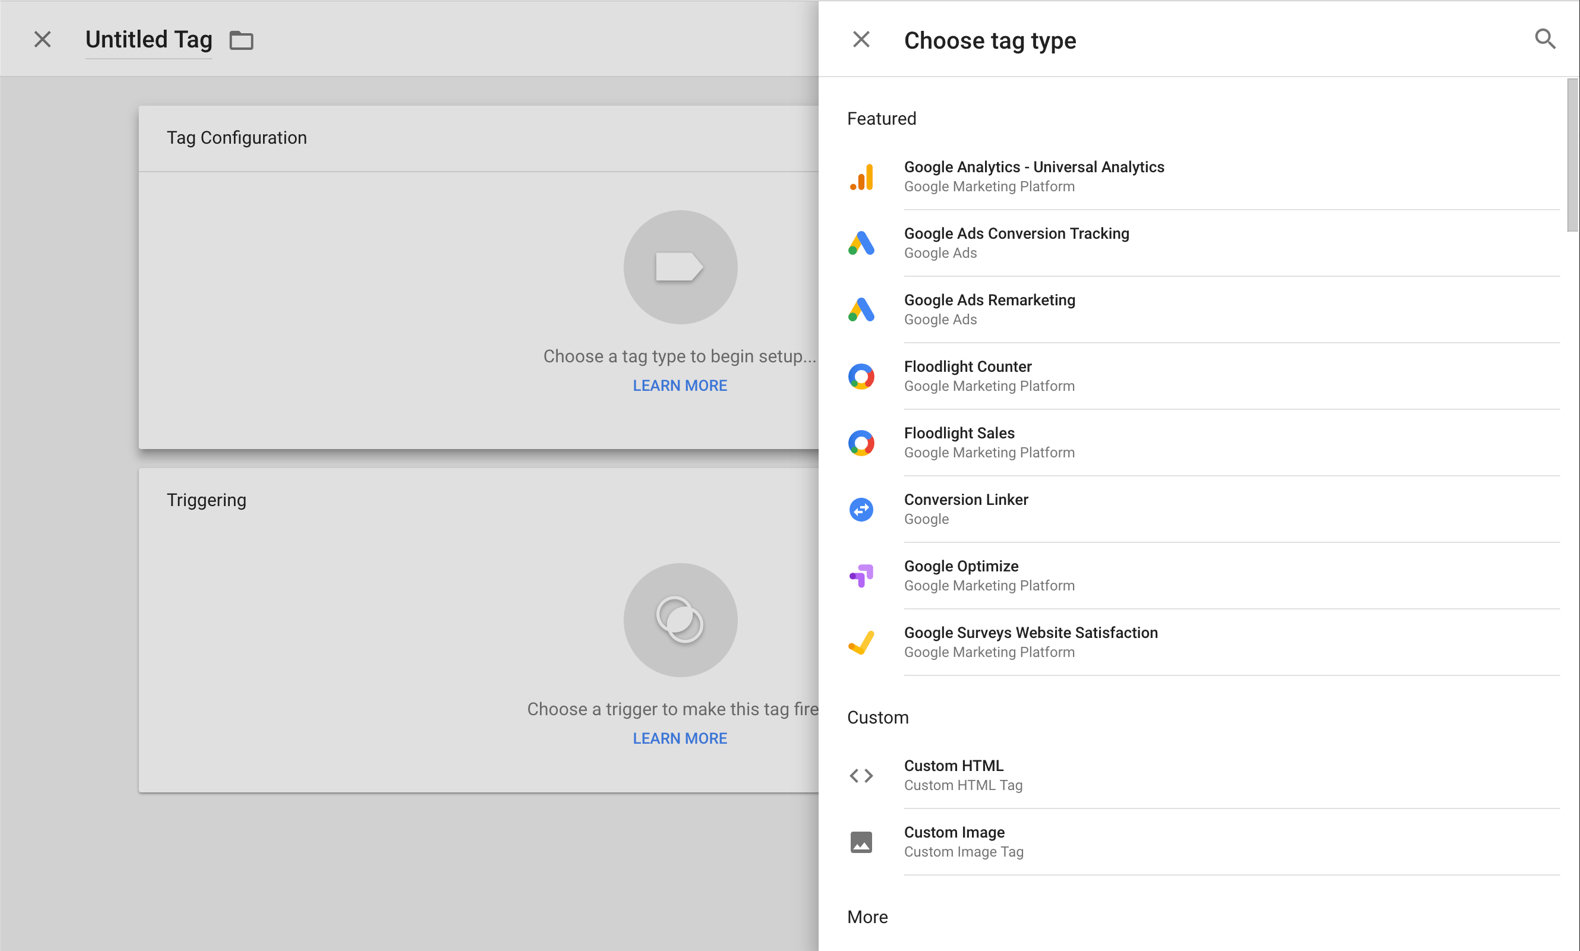Image resolution: width=1580 pixels, height=951 pixels.
Task: Click the folder icon beside Untitled Tag
Action: click(241, 40)
